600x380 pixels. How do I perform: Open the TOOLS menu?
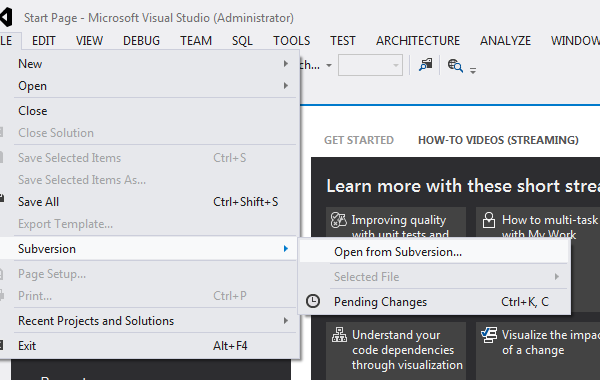coord(292,41)
